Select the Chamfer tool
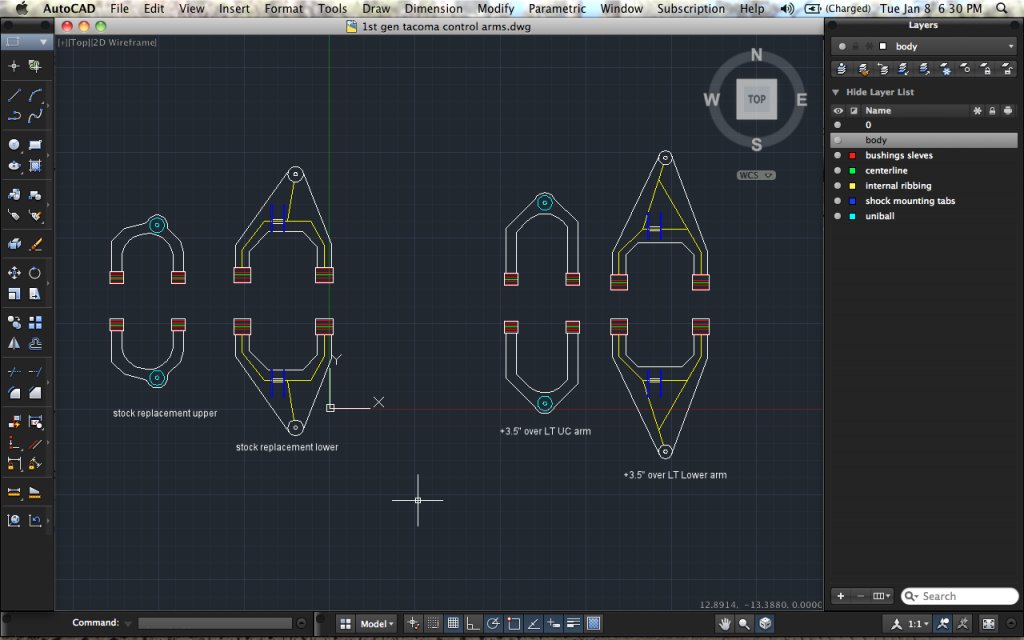This screenshot has height=640, width=1024. pyautogui.click(x=35, y=392)
